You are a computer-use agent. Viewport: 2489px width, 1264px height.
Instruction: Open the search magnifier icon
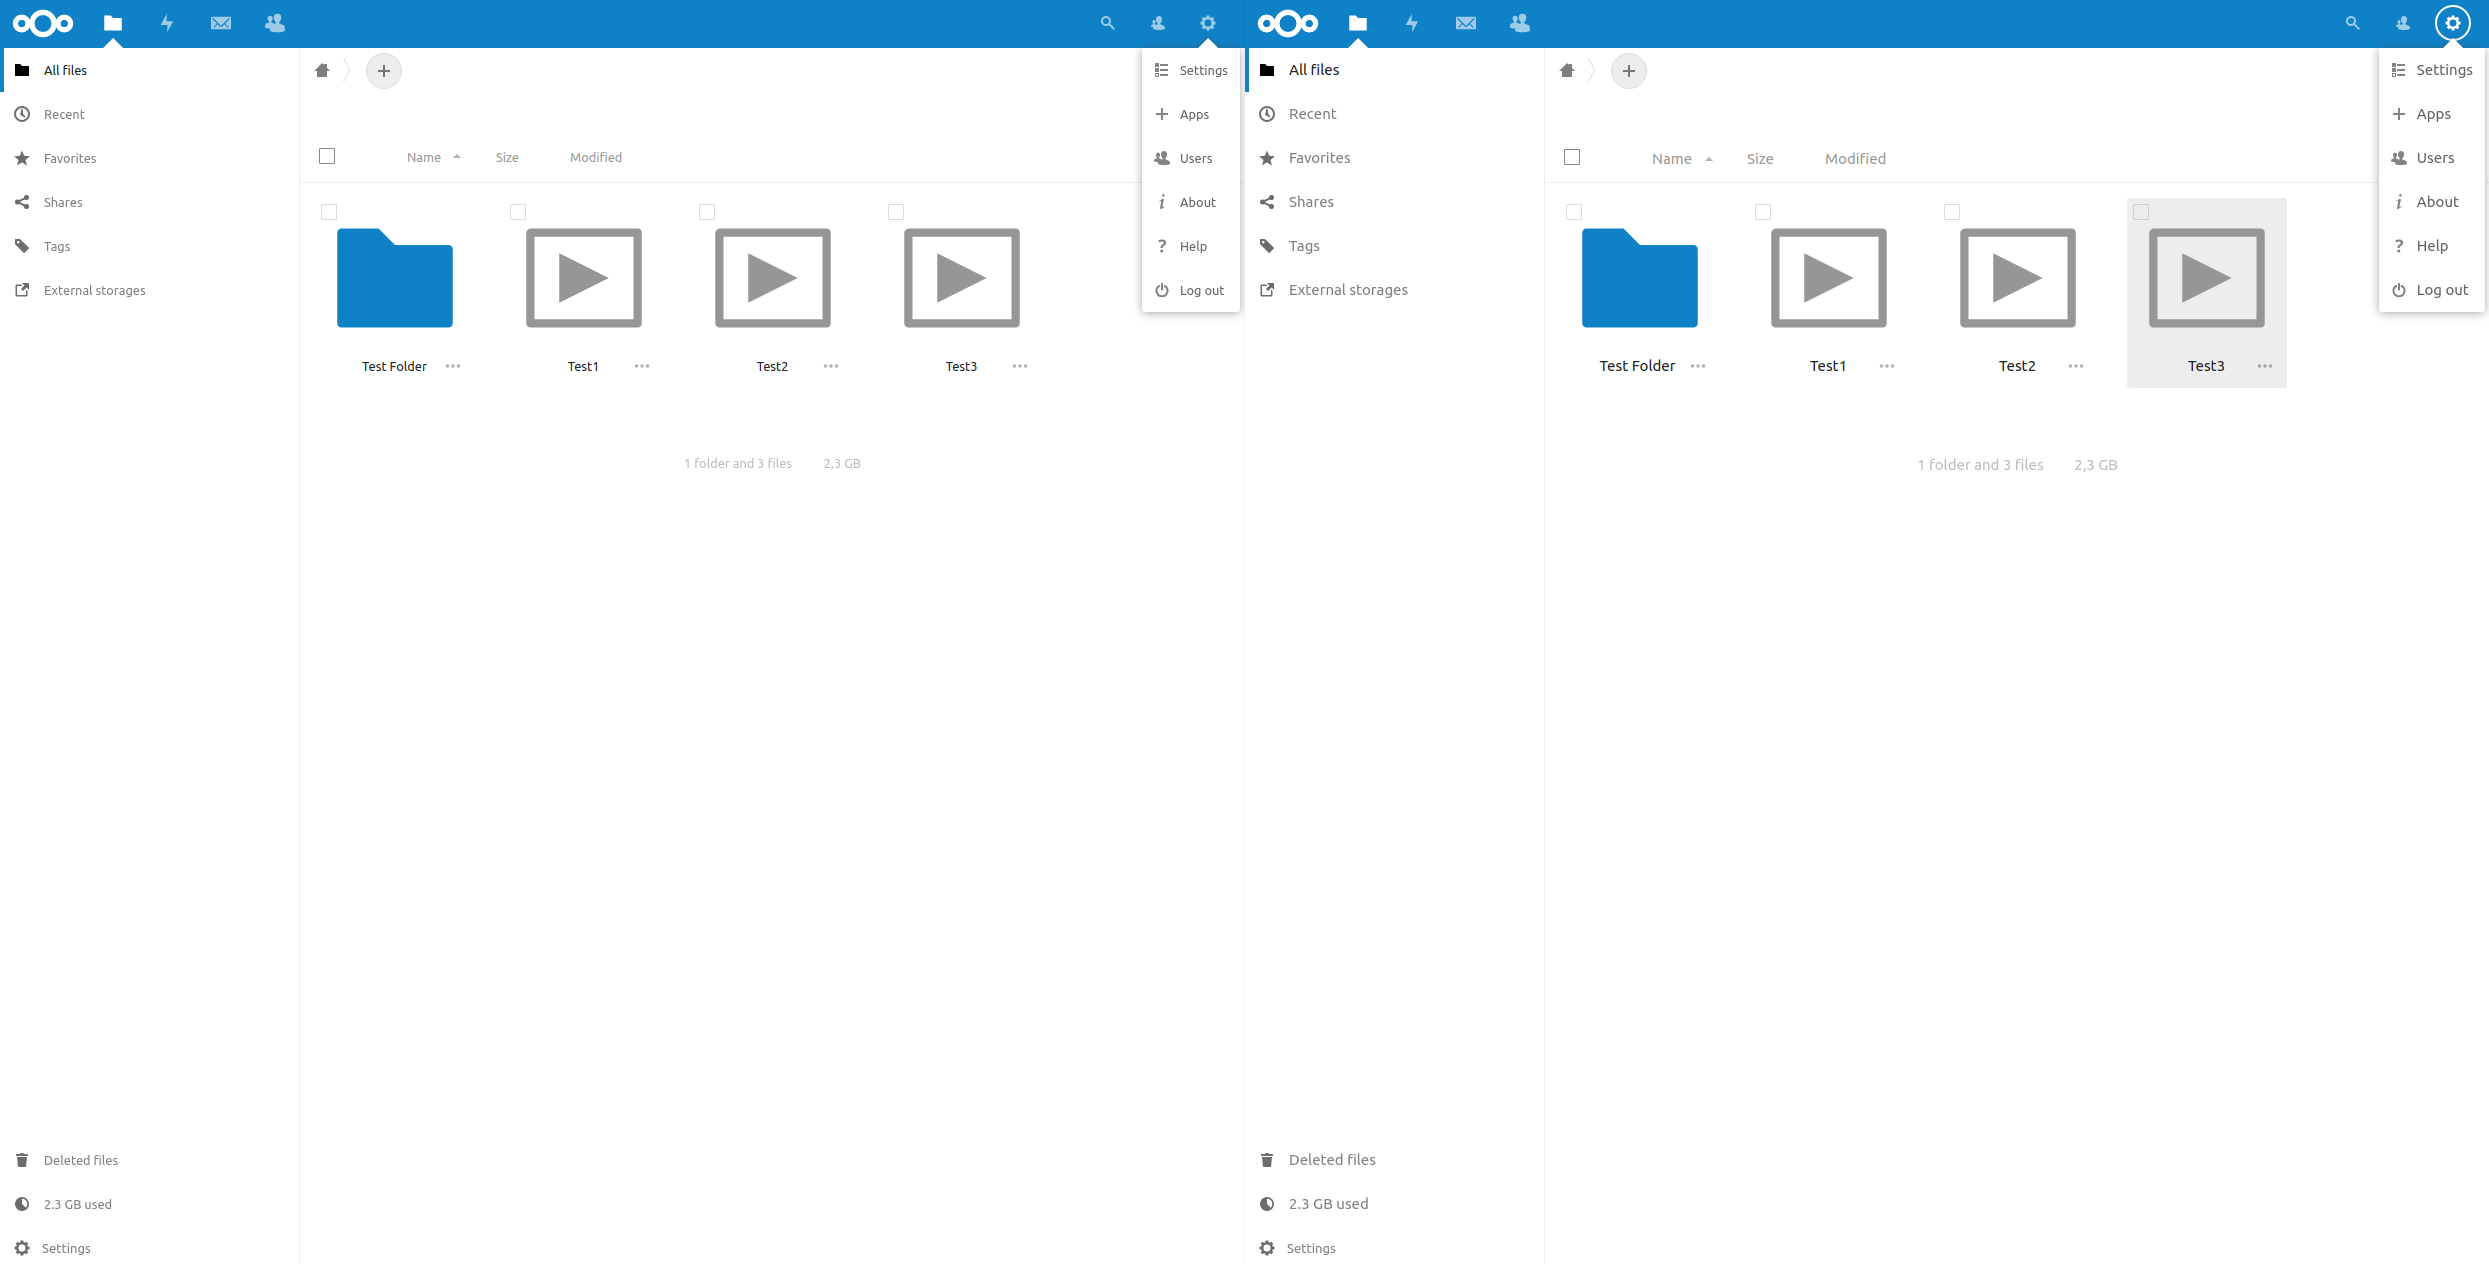pos(1107,22)
